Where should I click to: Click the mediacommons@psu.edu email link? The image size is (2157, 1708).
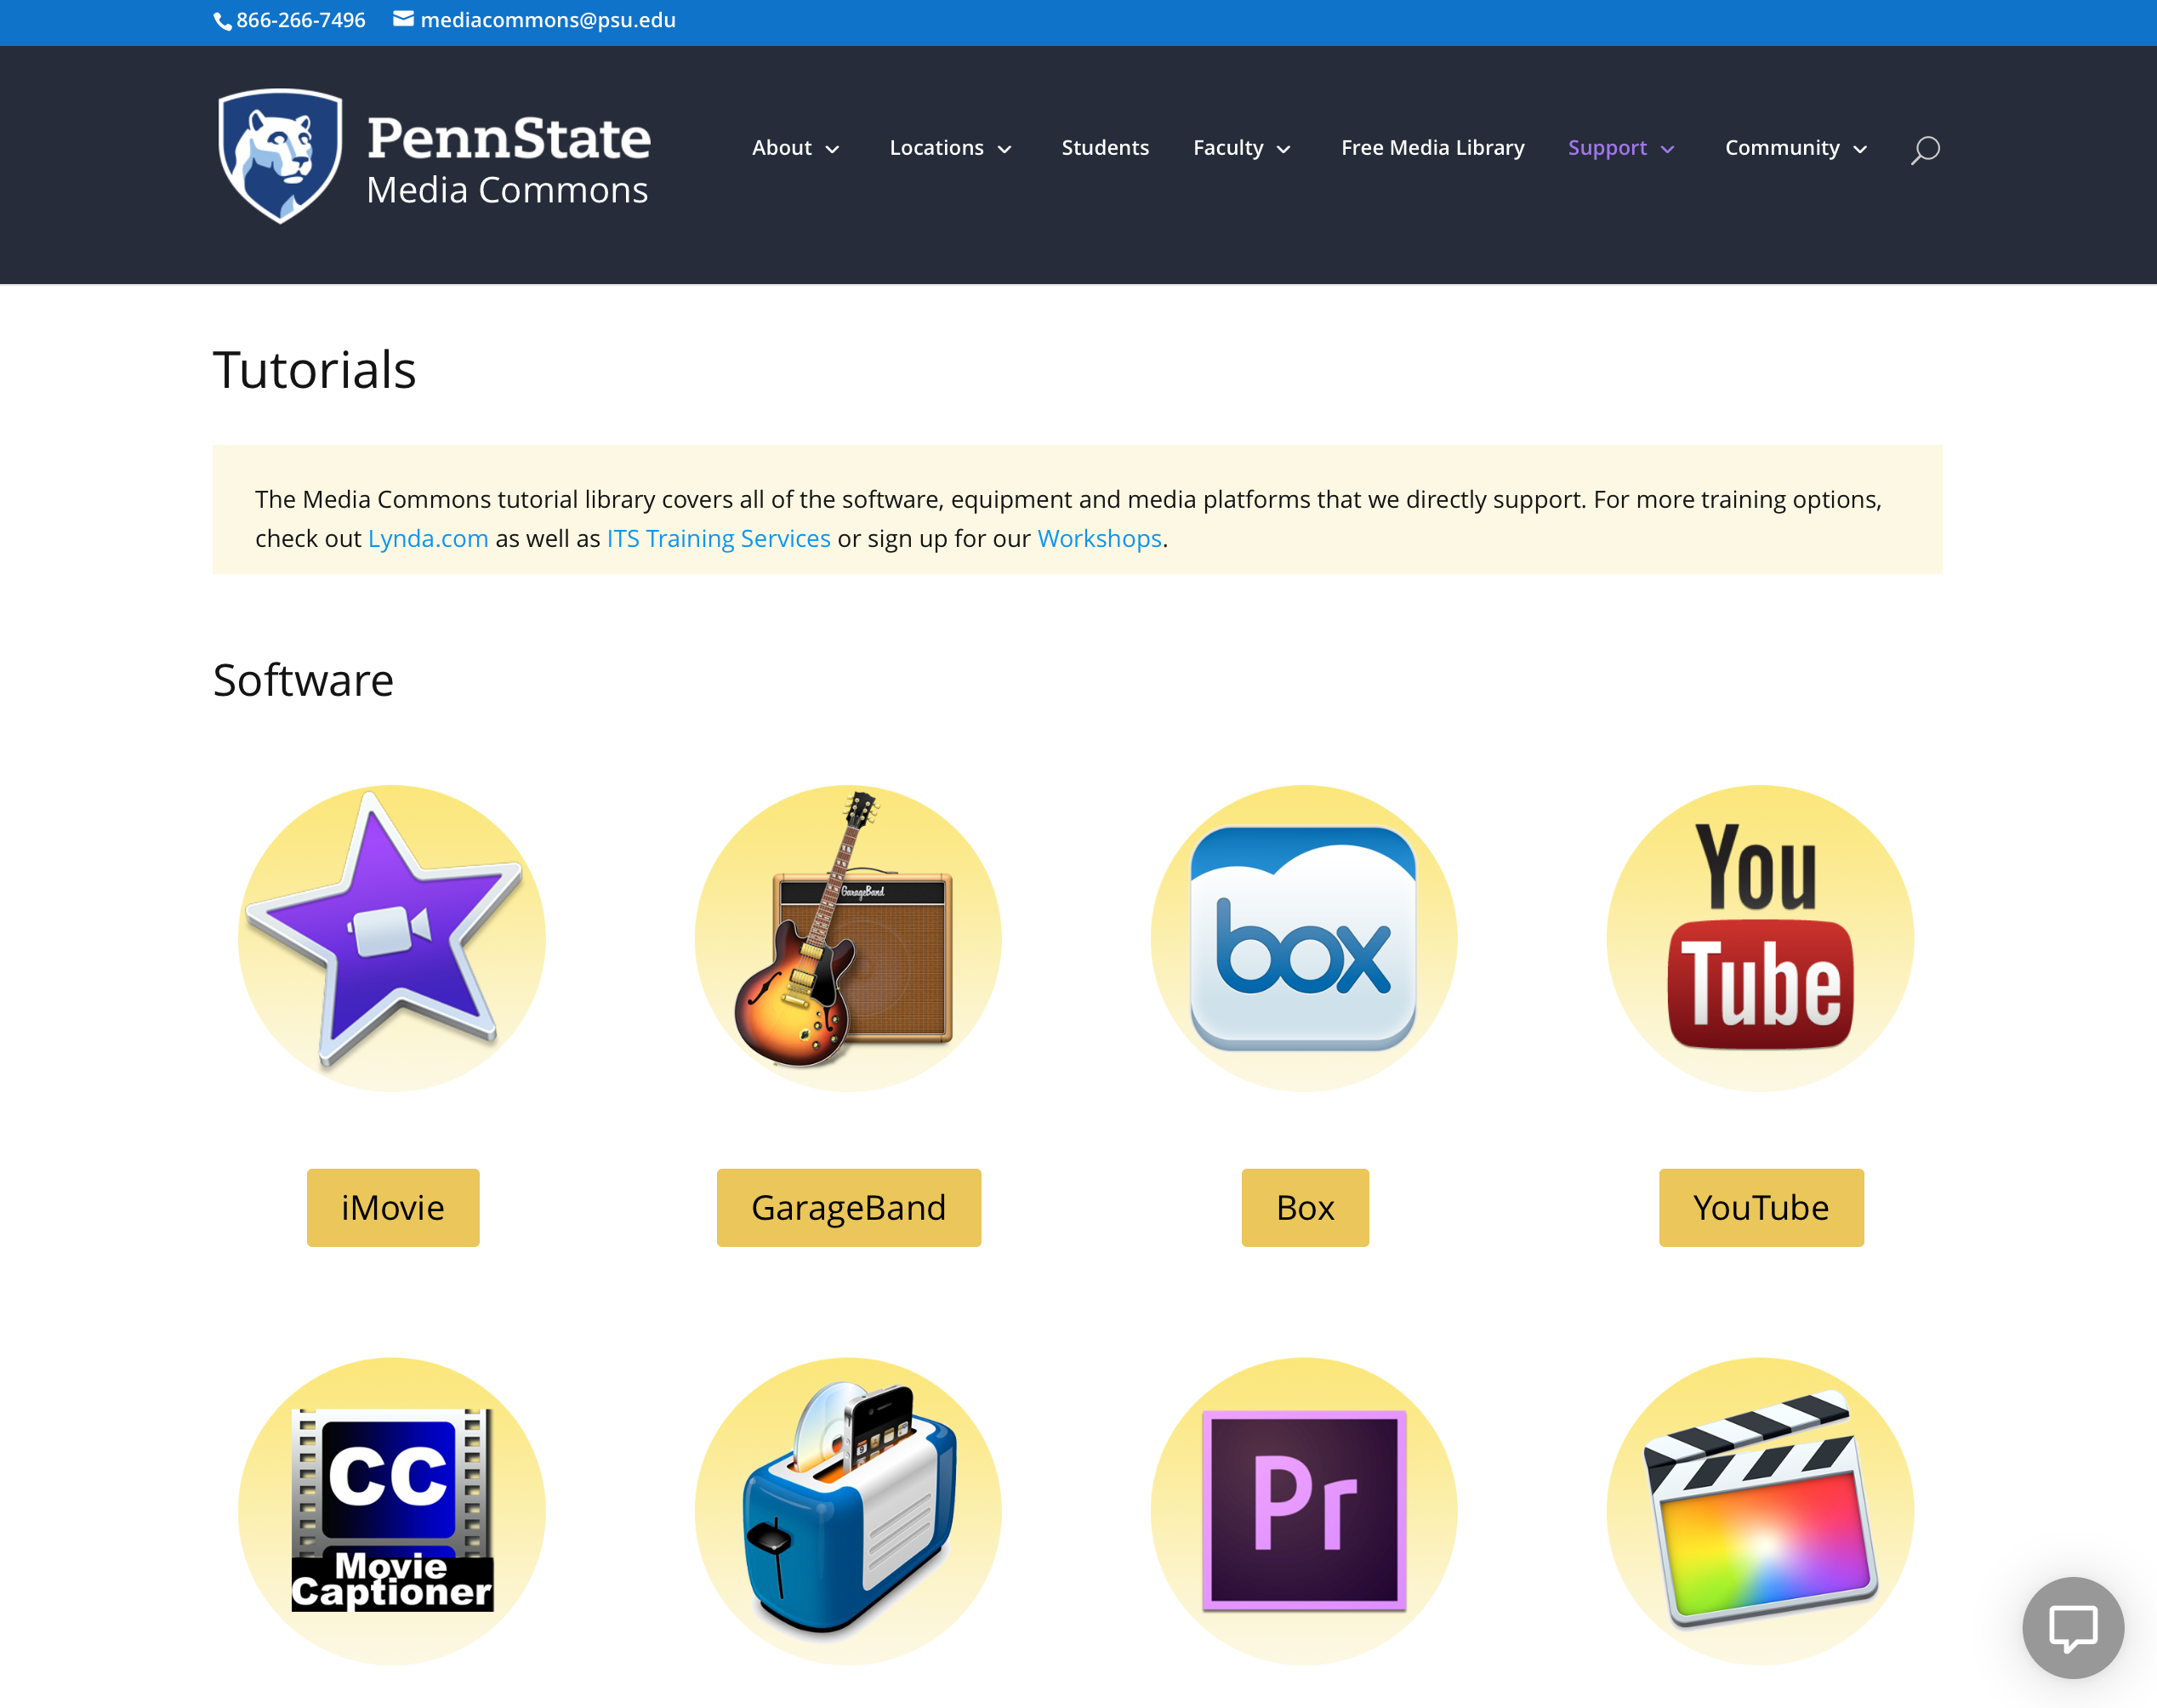click(548, 20)
